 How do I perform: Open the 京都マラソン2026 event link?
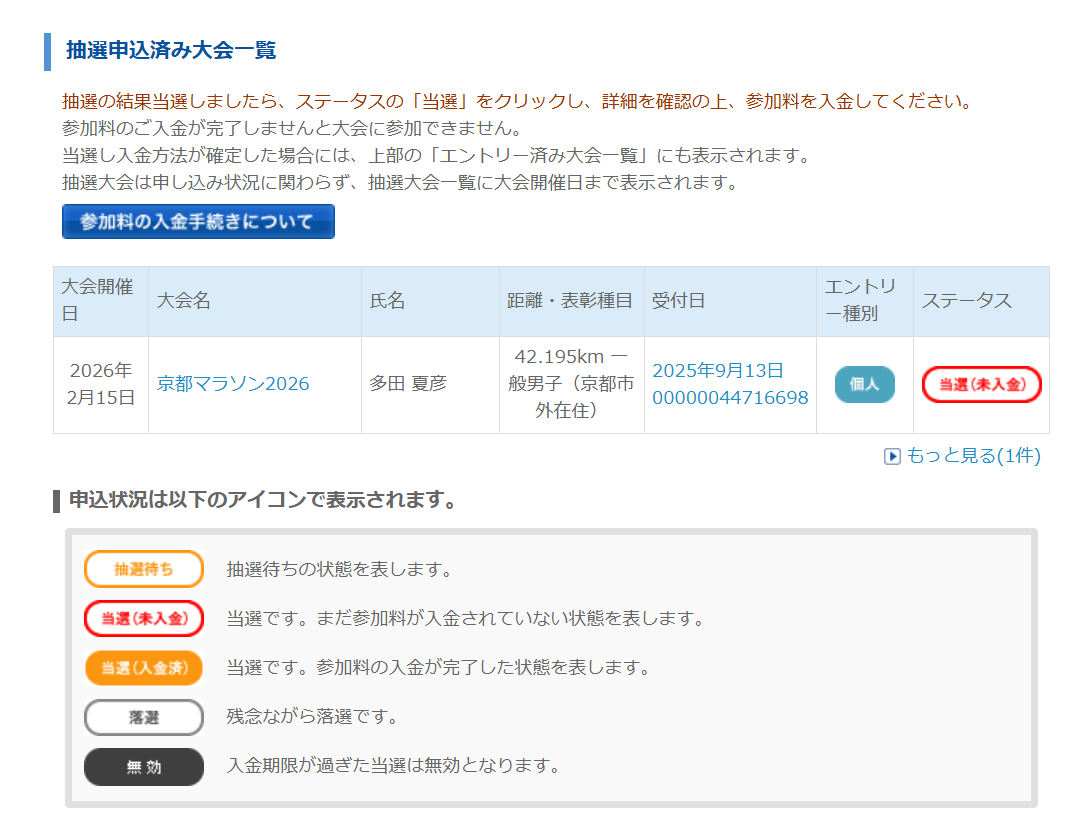(x=233, y=384)
